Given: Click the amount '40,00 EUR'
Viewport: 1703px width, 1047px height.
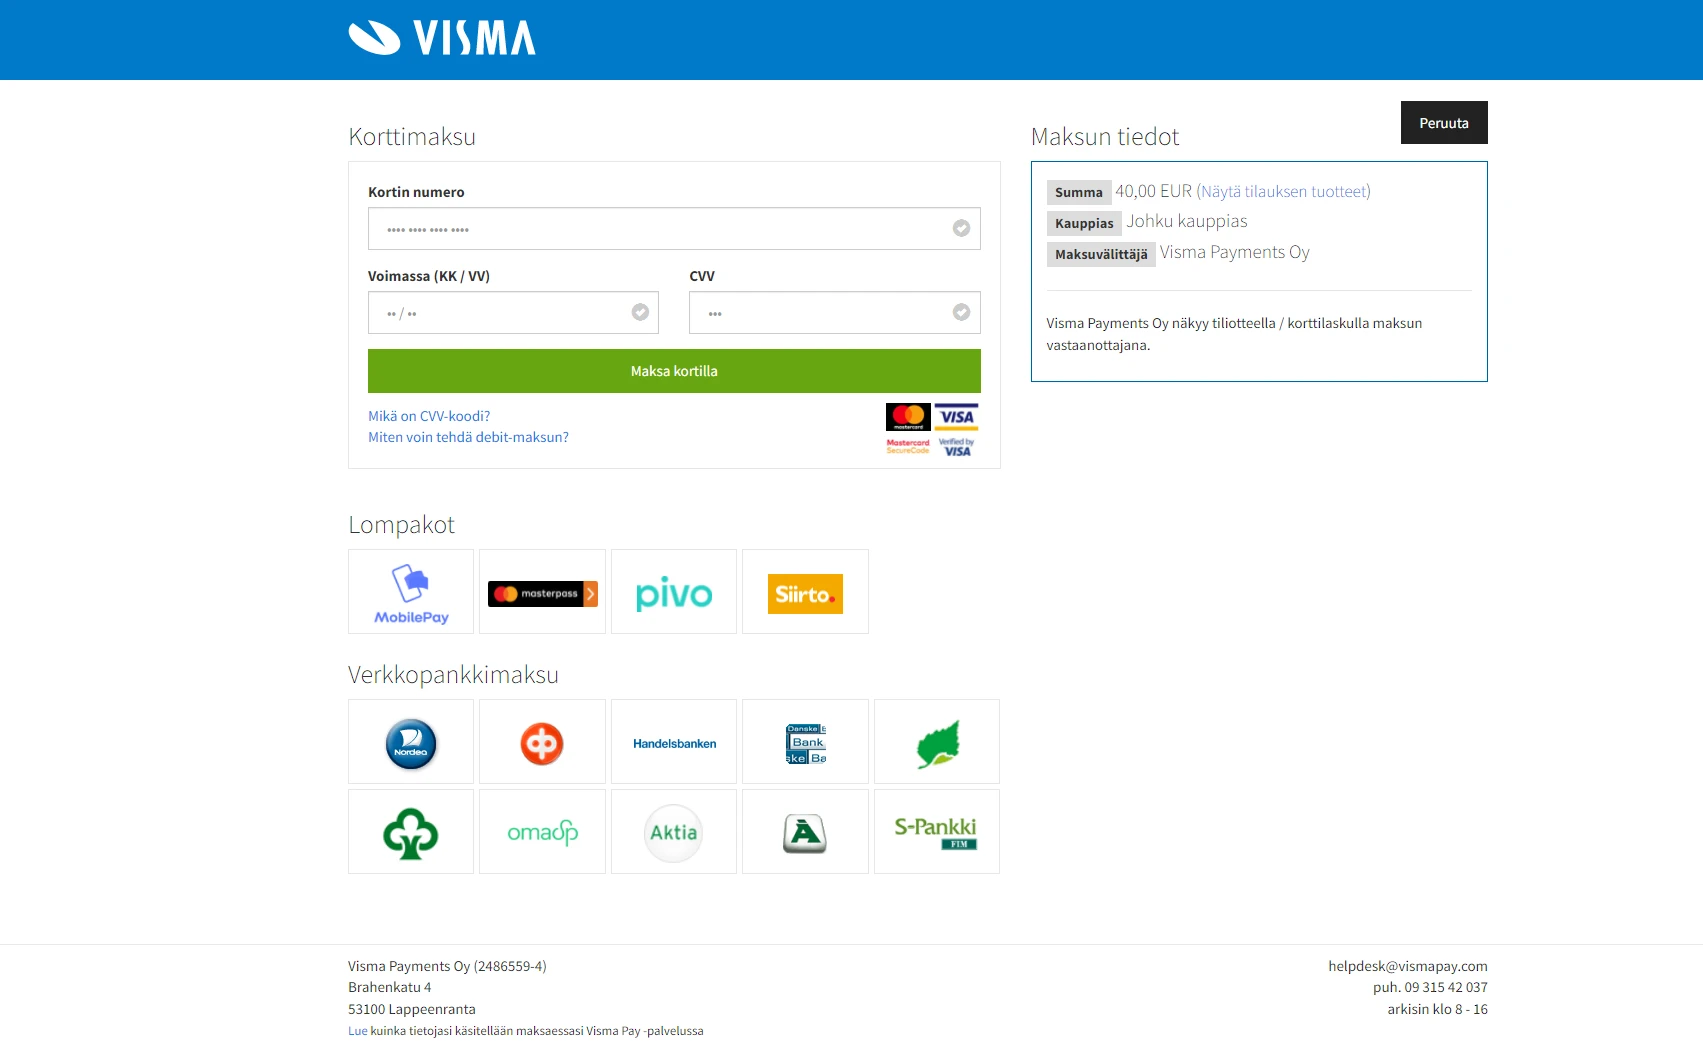Looking at the screenshot, I should 1154,191.
